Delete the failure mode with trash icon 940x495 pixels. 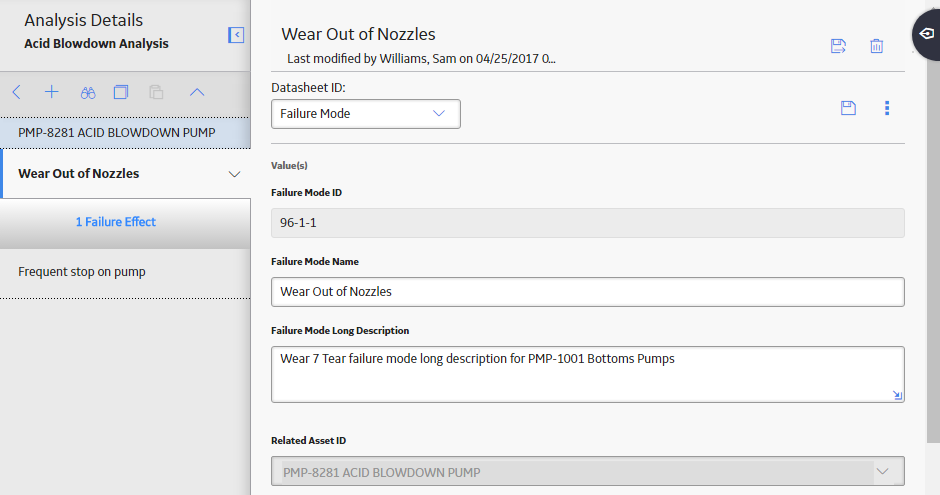click(876, 46)
